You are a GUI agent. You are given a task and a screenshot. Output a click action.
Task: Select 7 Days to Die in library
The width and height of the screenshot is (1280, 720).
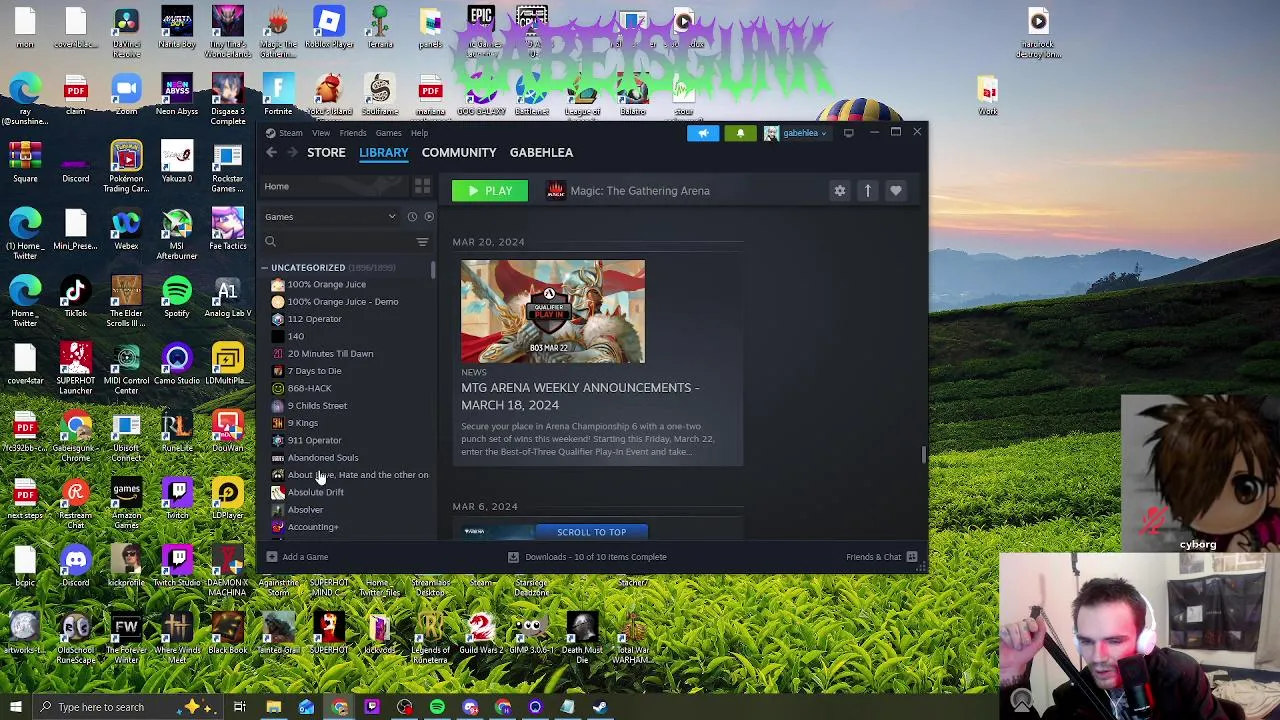click(x=314, y=371)
